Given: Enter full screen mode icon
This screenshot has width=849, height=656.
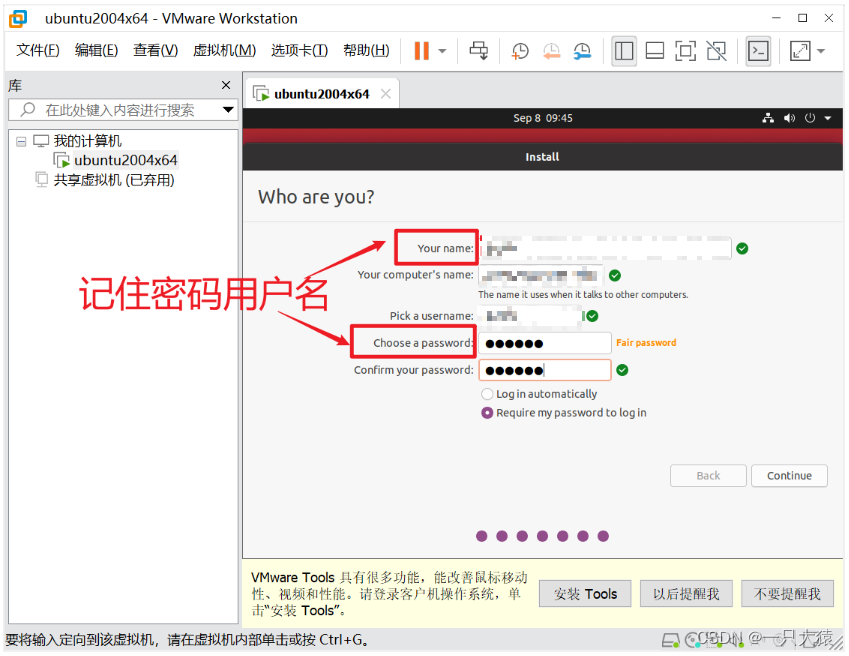Looking at the screenshot, I should tap(685, 51).
